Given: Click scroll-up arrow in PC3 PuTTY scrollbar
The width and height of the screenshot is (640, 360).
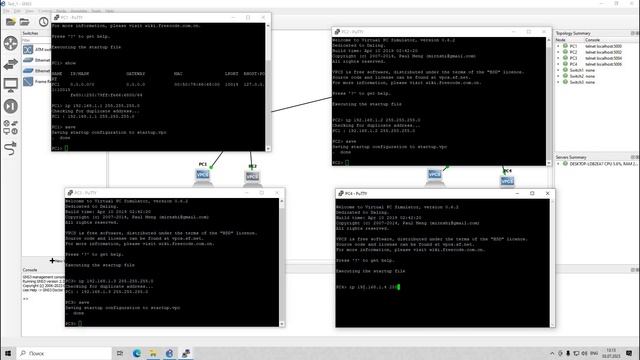Looking at the screenshot, I should click(x=282, y=201).
